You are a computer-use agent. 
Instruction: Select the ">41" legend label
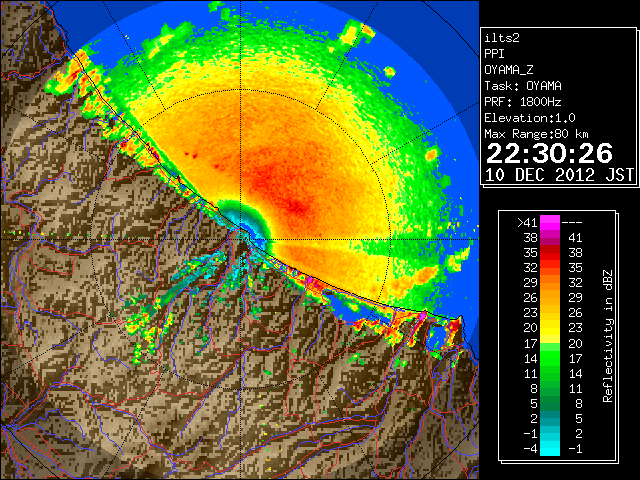pyautogui.click(x=527, y=223)
